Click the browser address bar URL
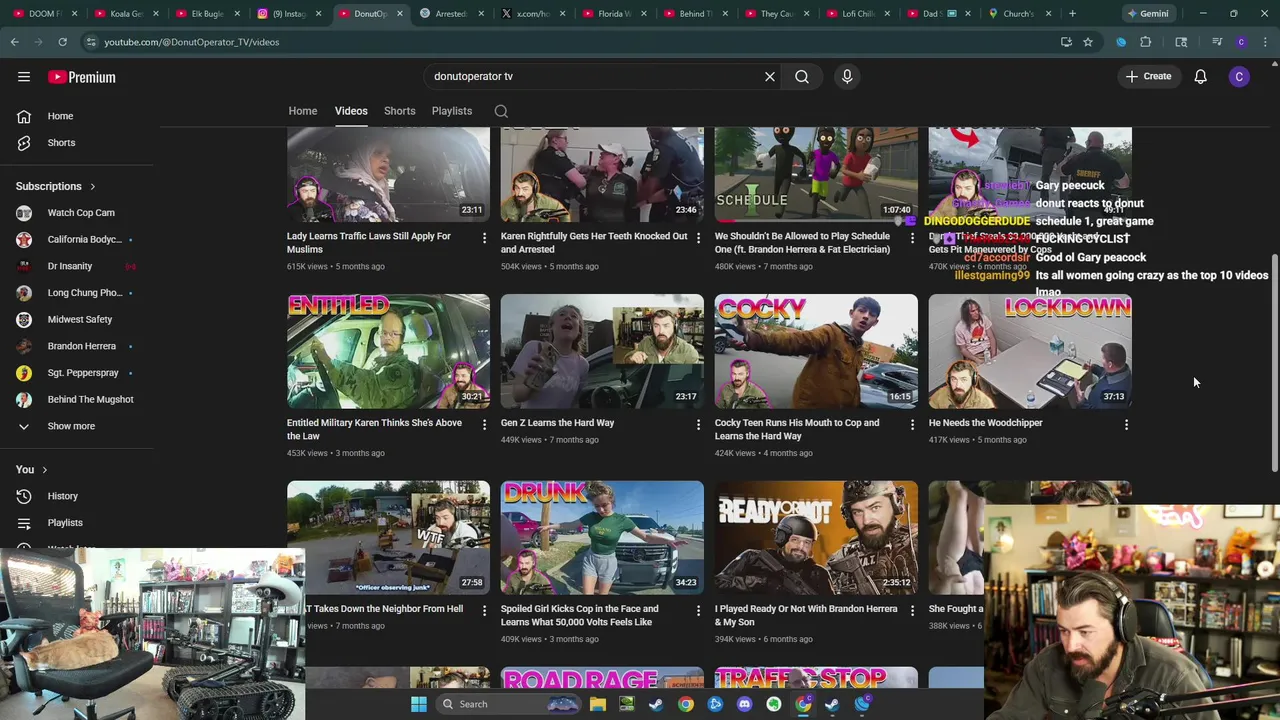 192,42
